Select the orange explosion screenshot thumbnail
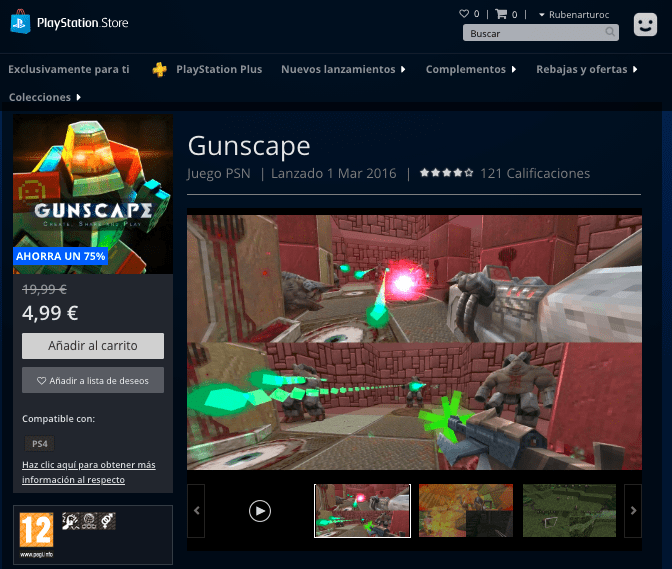 click(x=466, y=511)
